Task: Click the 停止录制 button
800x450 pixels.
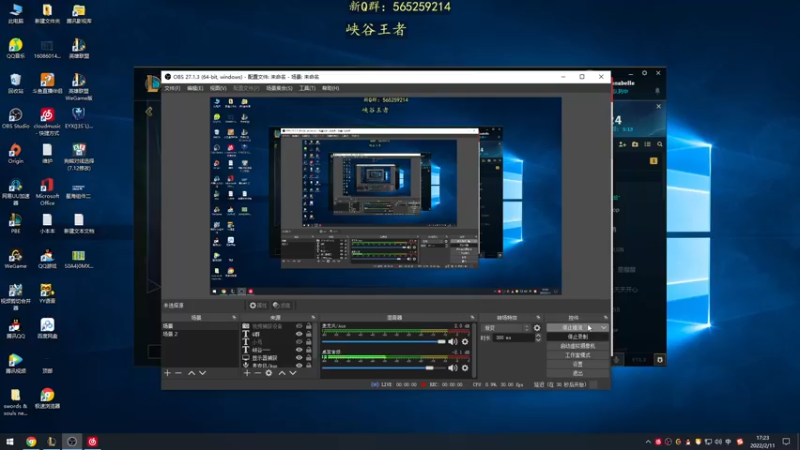Action: (578, 337)
